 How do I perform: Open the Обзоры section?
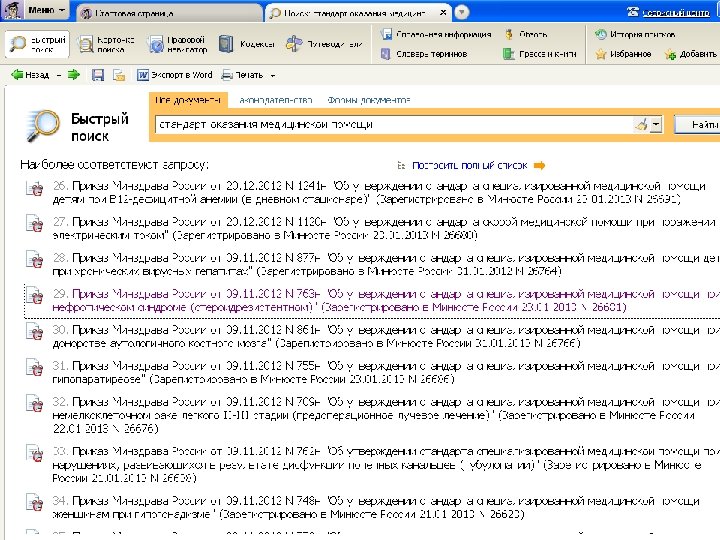526,34
